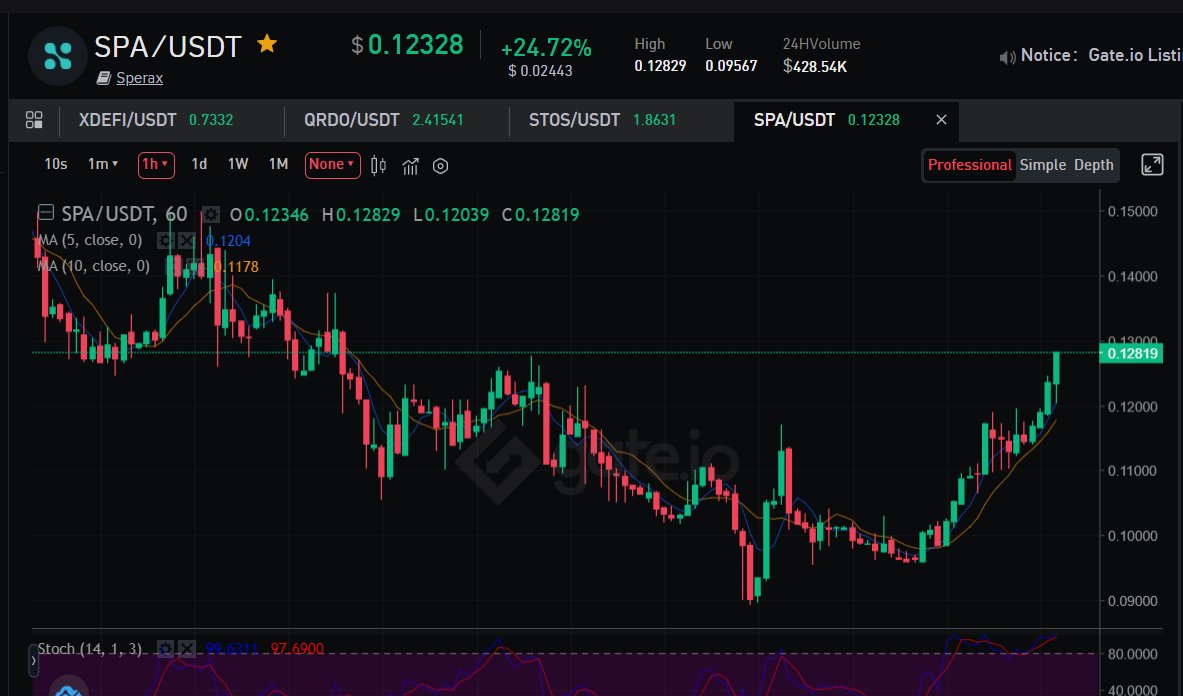This screenshot has height=696, width=1183.
Task: Click the MA (5, close, 0) label
Action: tap(89, 241)
